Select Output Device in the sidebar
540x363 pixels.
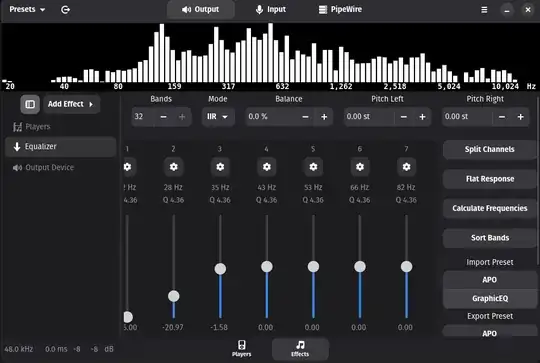pyautogui.click(x=60, y=168)
